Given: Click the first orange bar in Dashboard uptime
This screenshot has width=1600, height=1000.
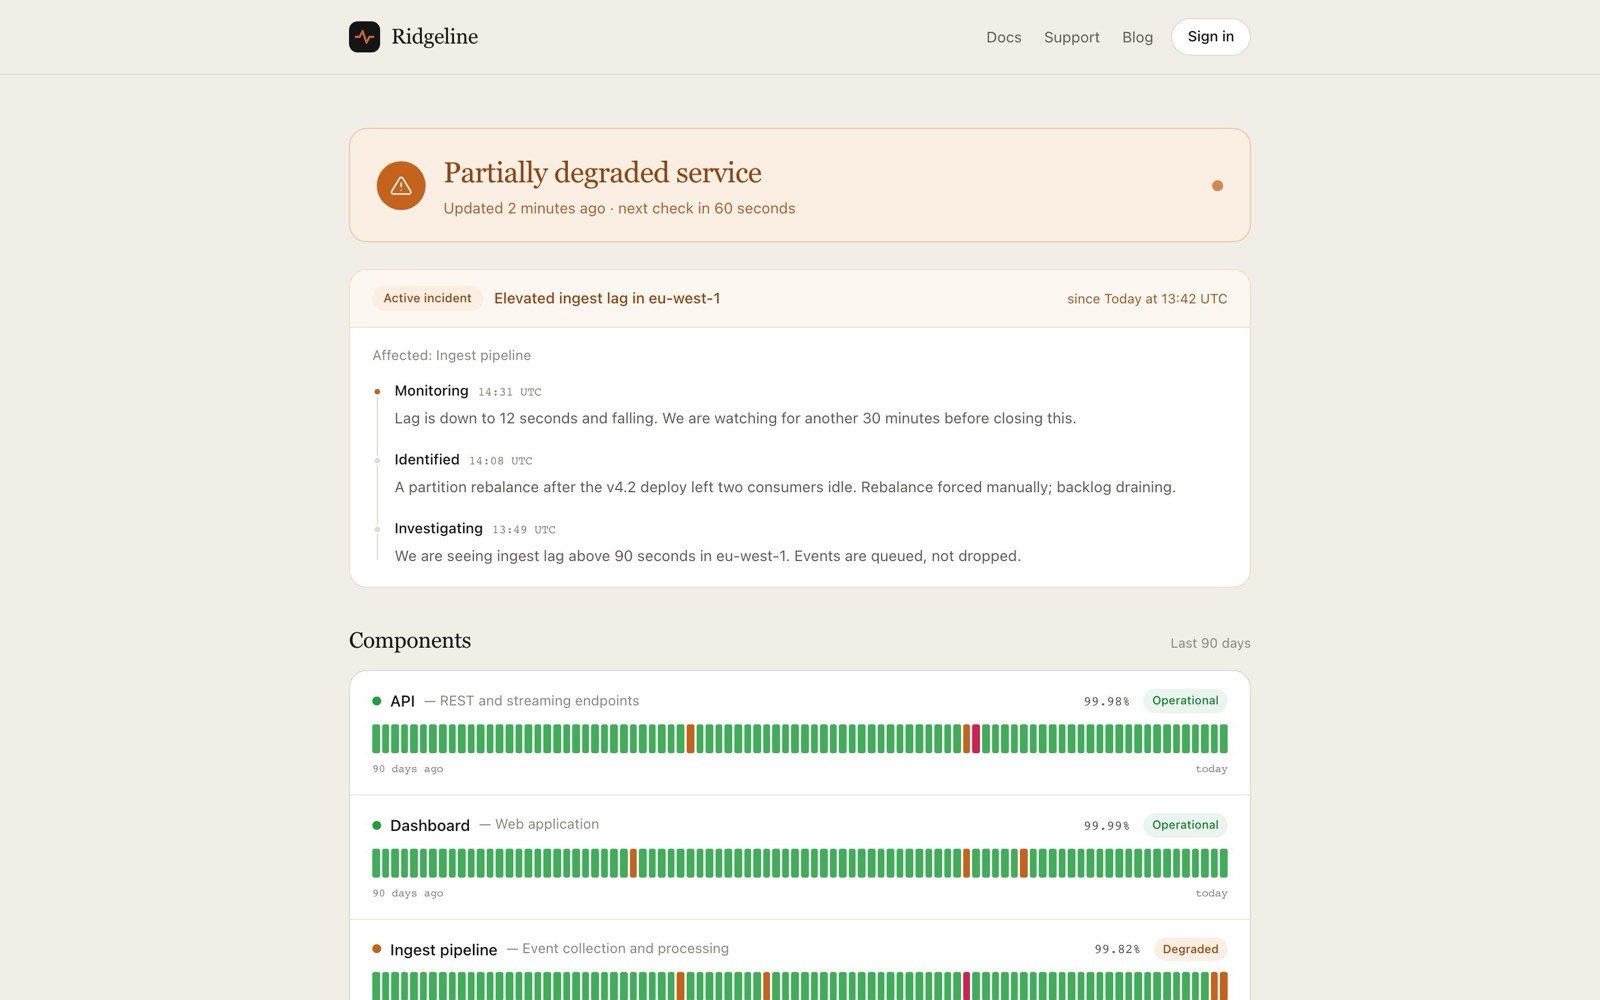Looking at the screenshot, I should tap(634, 863).
